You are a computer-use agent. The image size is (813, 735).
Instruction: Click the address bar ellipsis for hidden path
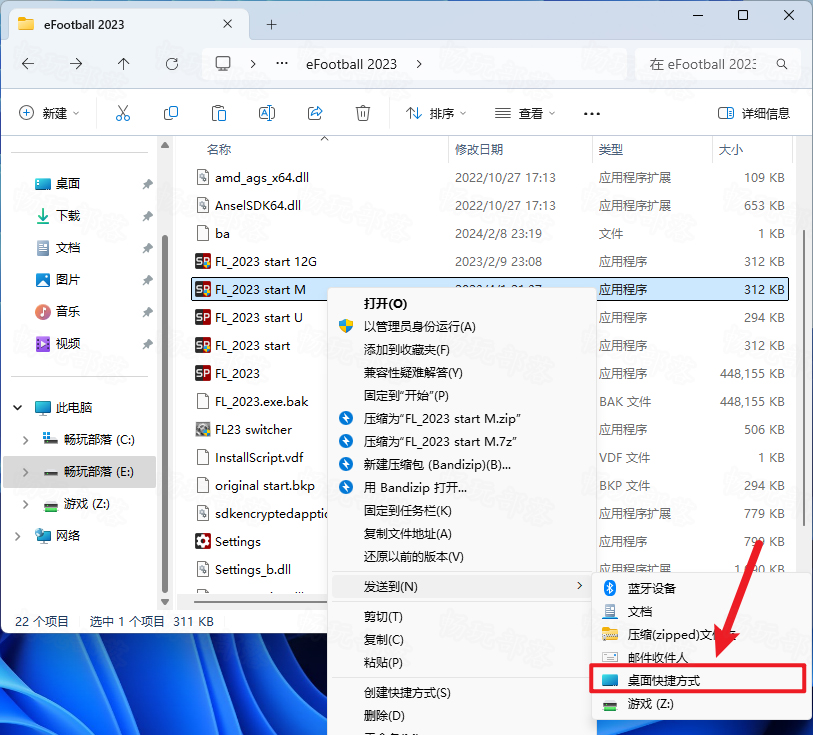point(282,63)
